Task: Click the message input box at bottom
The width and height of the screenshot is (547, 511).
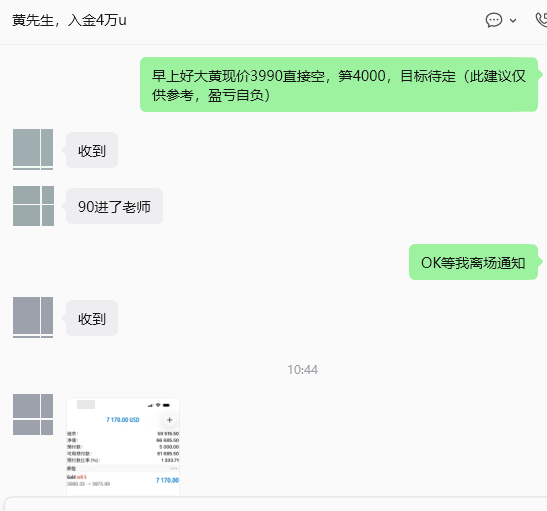Action: coord(275,504)
